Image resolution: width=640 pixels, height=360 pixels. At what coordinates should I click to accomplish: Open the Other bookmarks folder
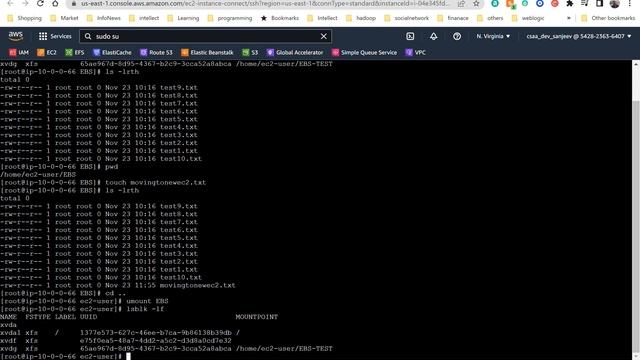coord(608,18)
